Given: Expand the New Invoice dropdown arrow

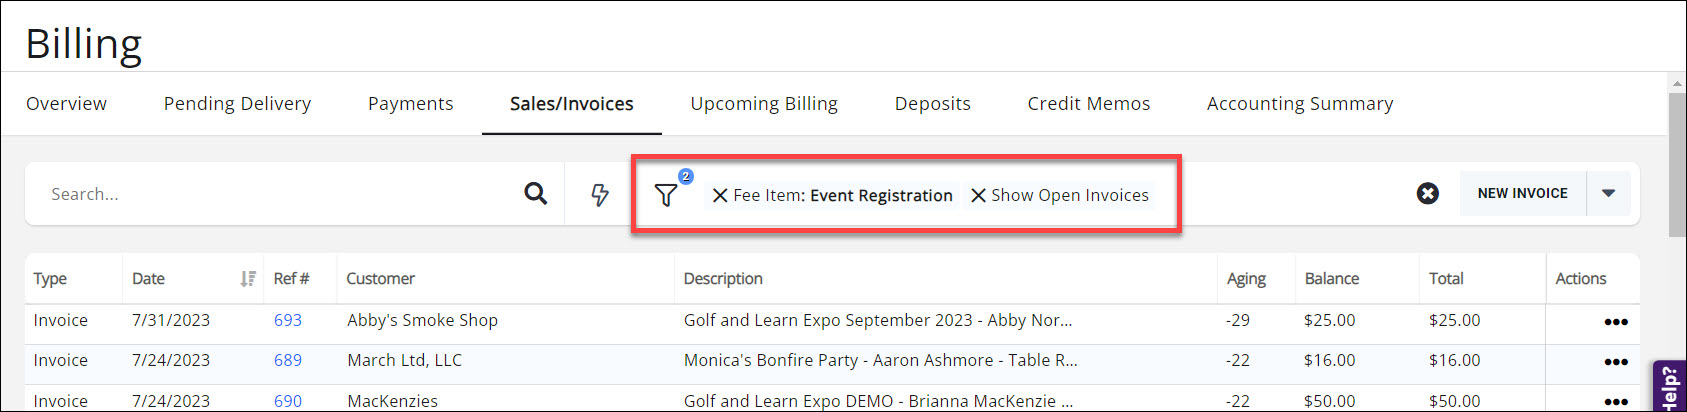Looking at the screenshot, I should click(x=1608, y=194).
